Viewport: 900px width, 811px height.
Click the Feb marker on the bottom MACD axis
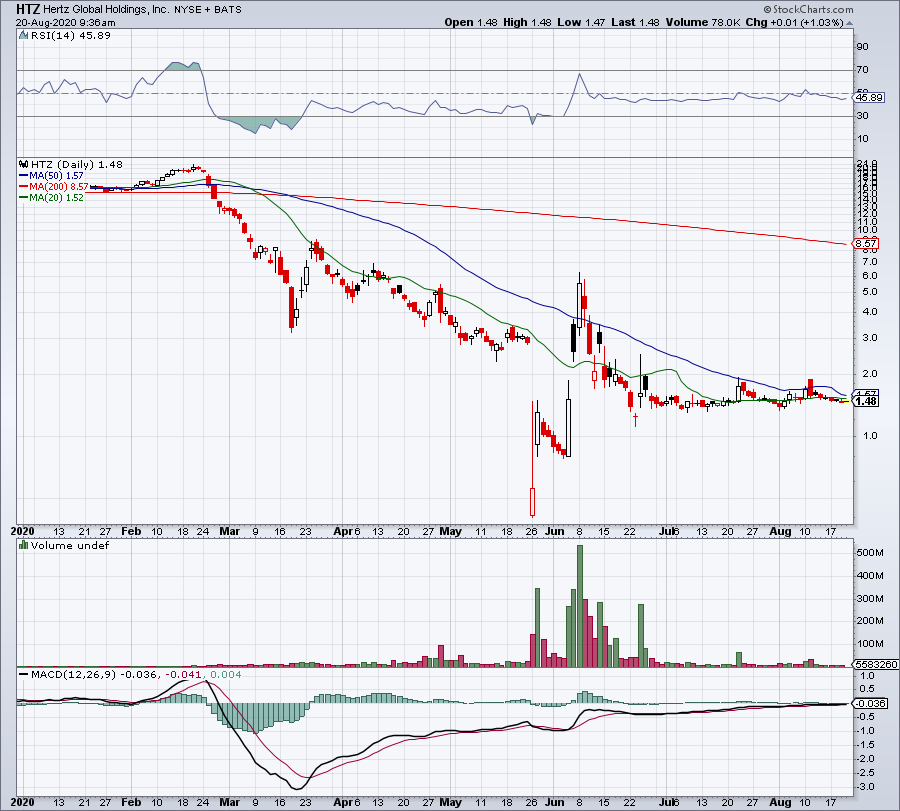(x=131, y=802)
